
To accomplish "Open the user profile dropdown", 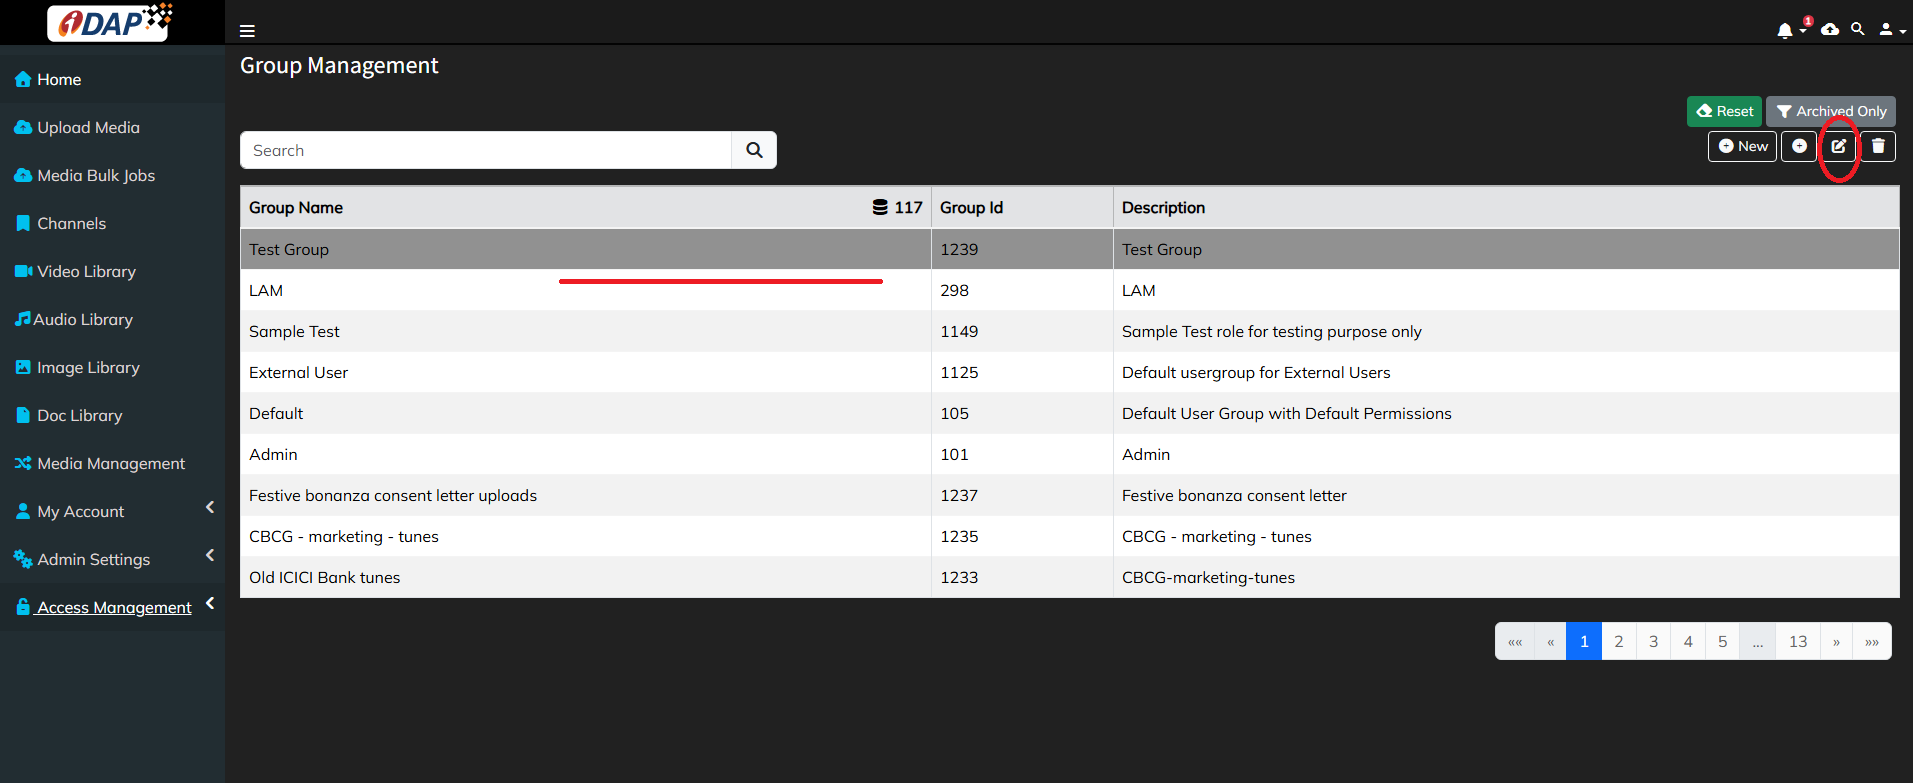I will click(x=1890, y=30).
